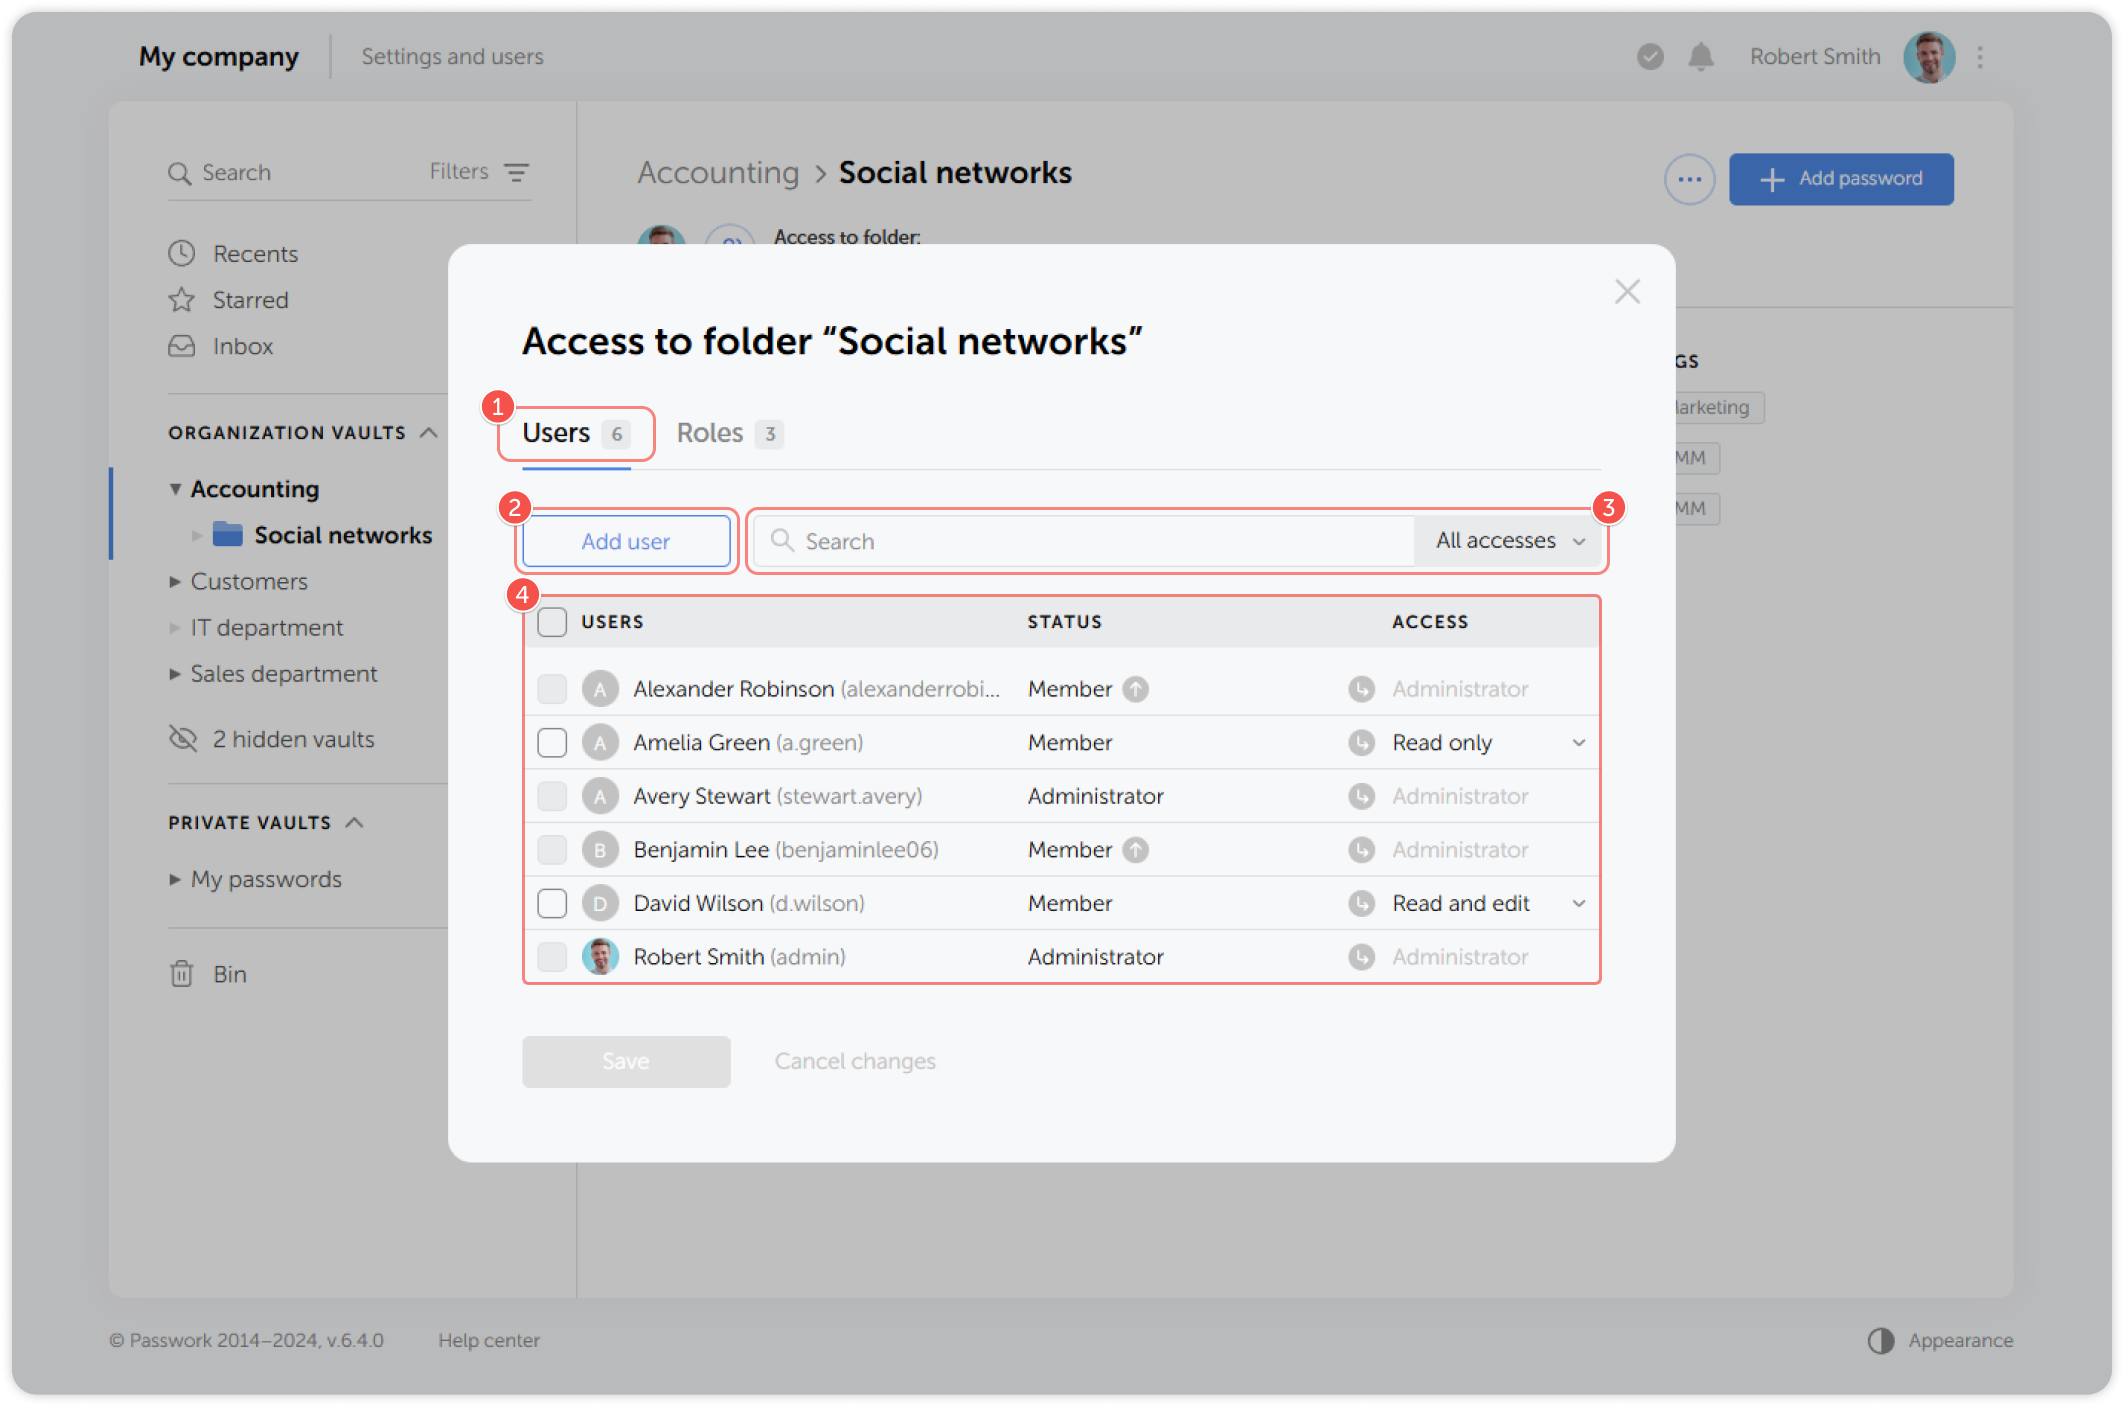Select the Starred star icon

[x=181, y=299]
